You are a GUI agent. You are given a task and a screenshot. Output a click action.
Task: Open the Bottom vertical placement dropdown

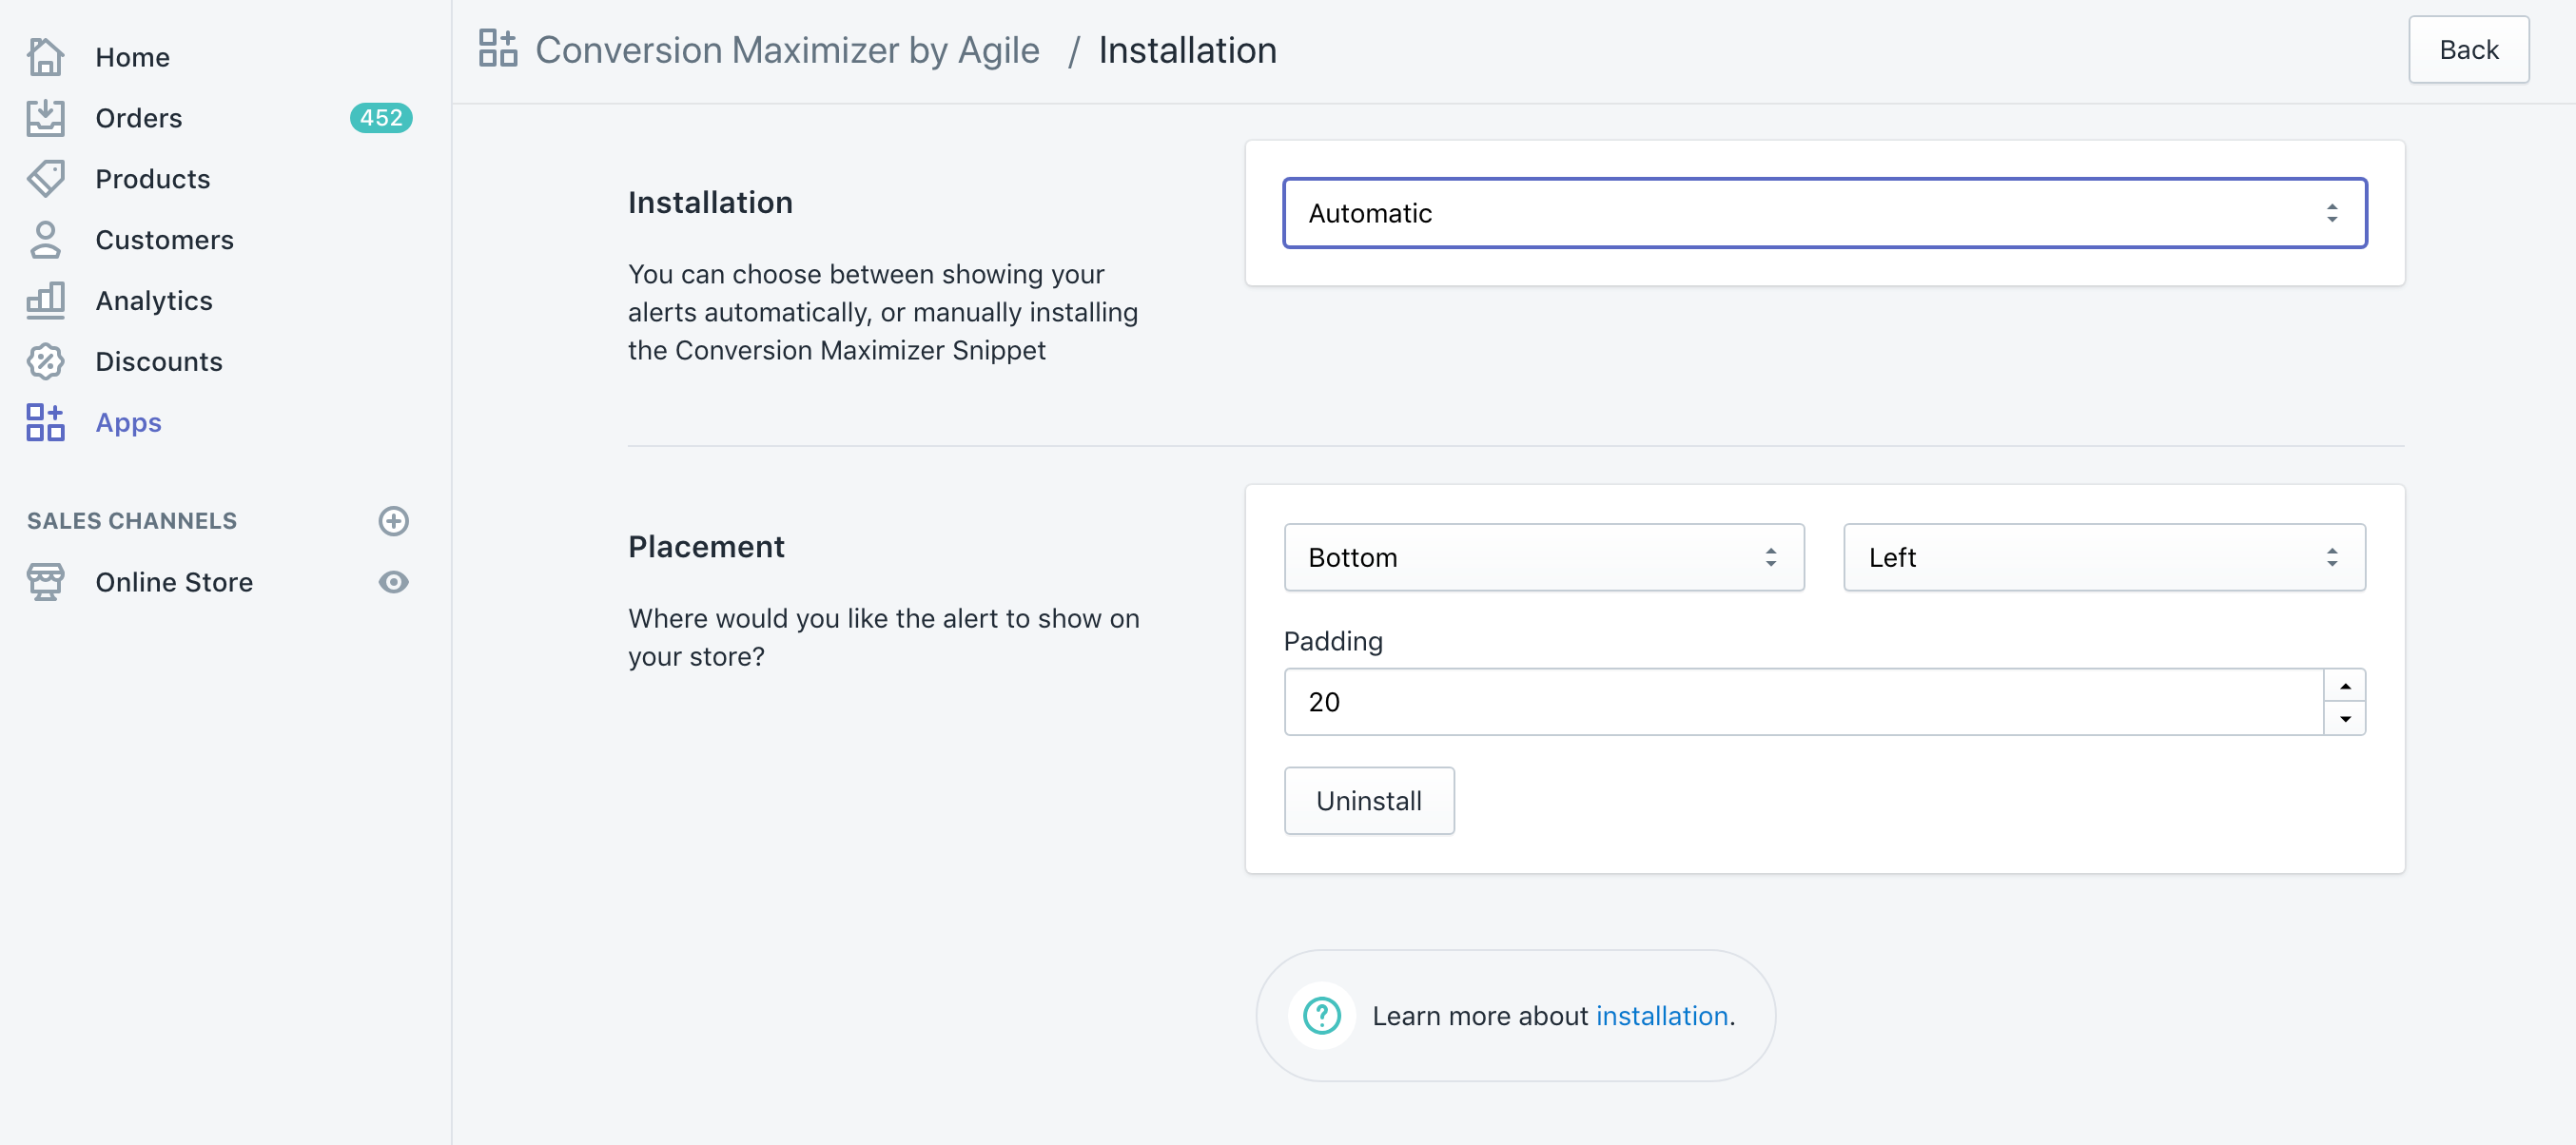(x=1543, y=557)
